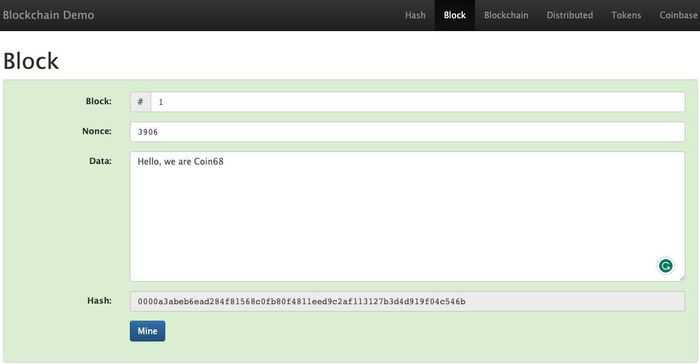Image resolution: width=700 pixels, height=364 pixels.
Task: Click the "Nonce:" label
Action: (96, 131)
